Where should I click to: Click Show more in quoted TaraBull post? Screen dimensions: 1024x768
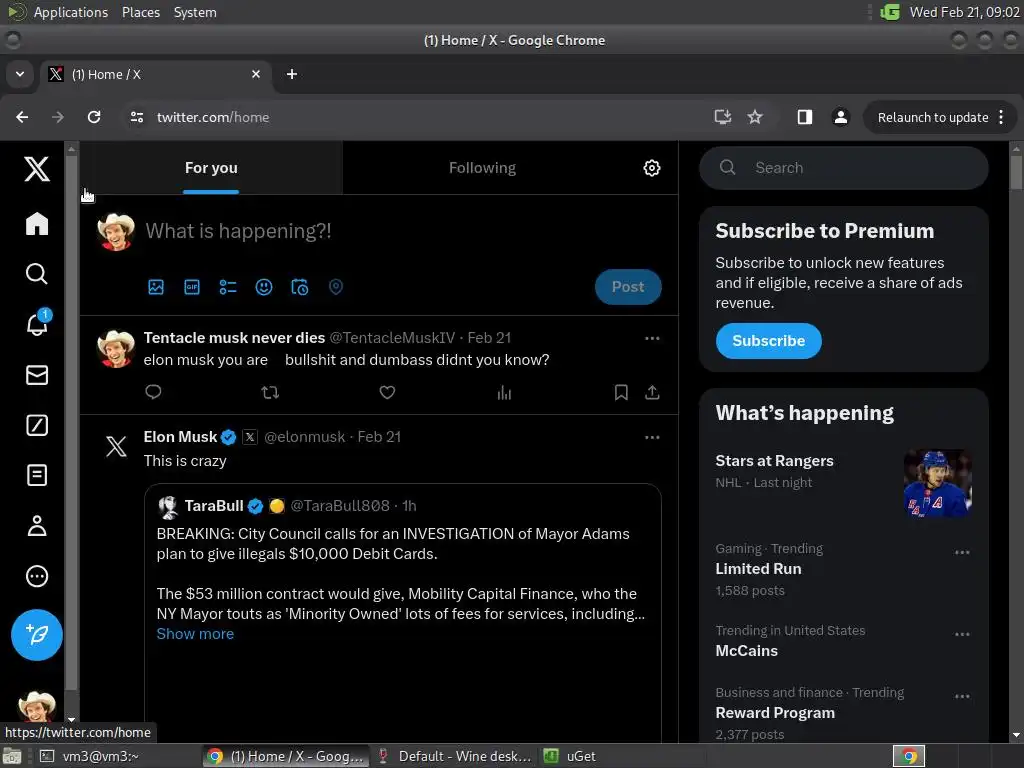point(195,633)
